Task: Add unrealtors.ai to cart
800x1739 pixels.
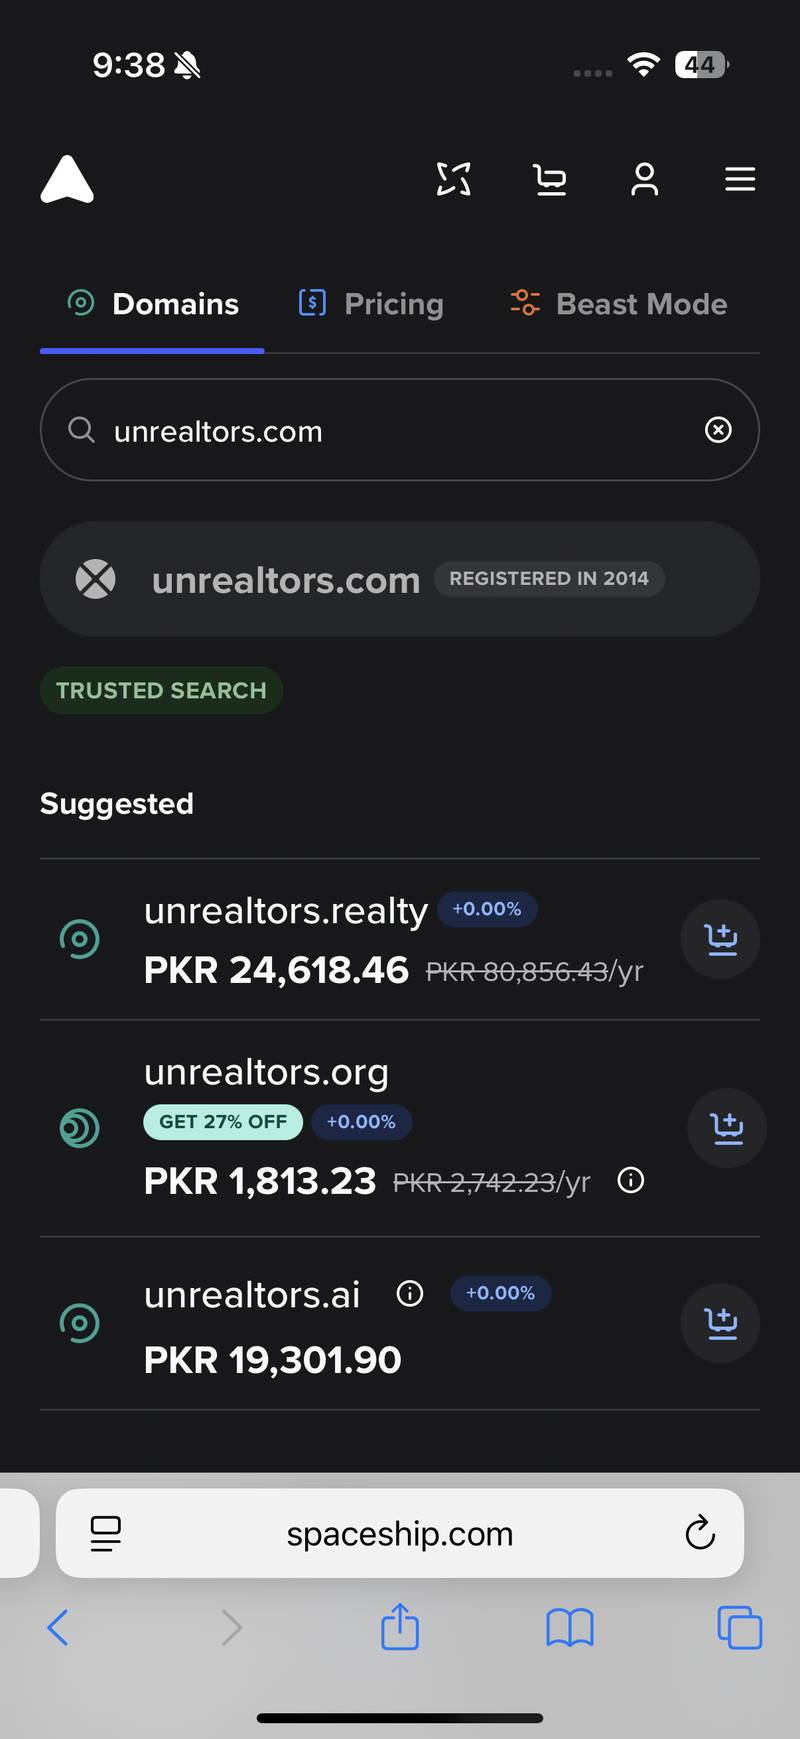Action: (720, 1323)
